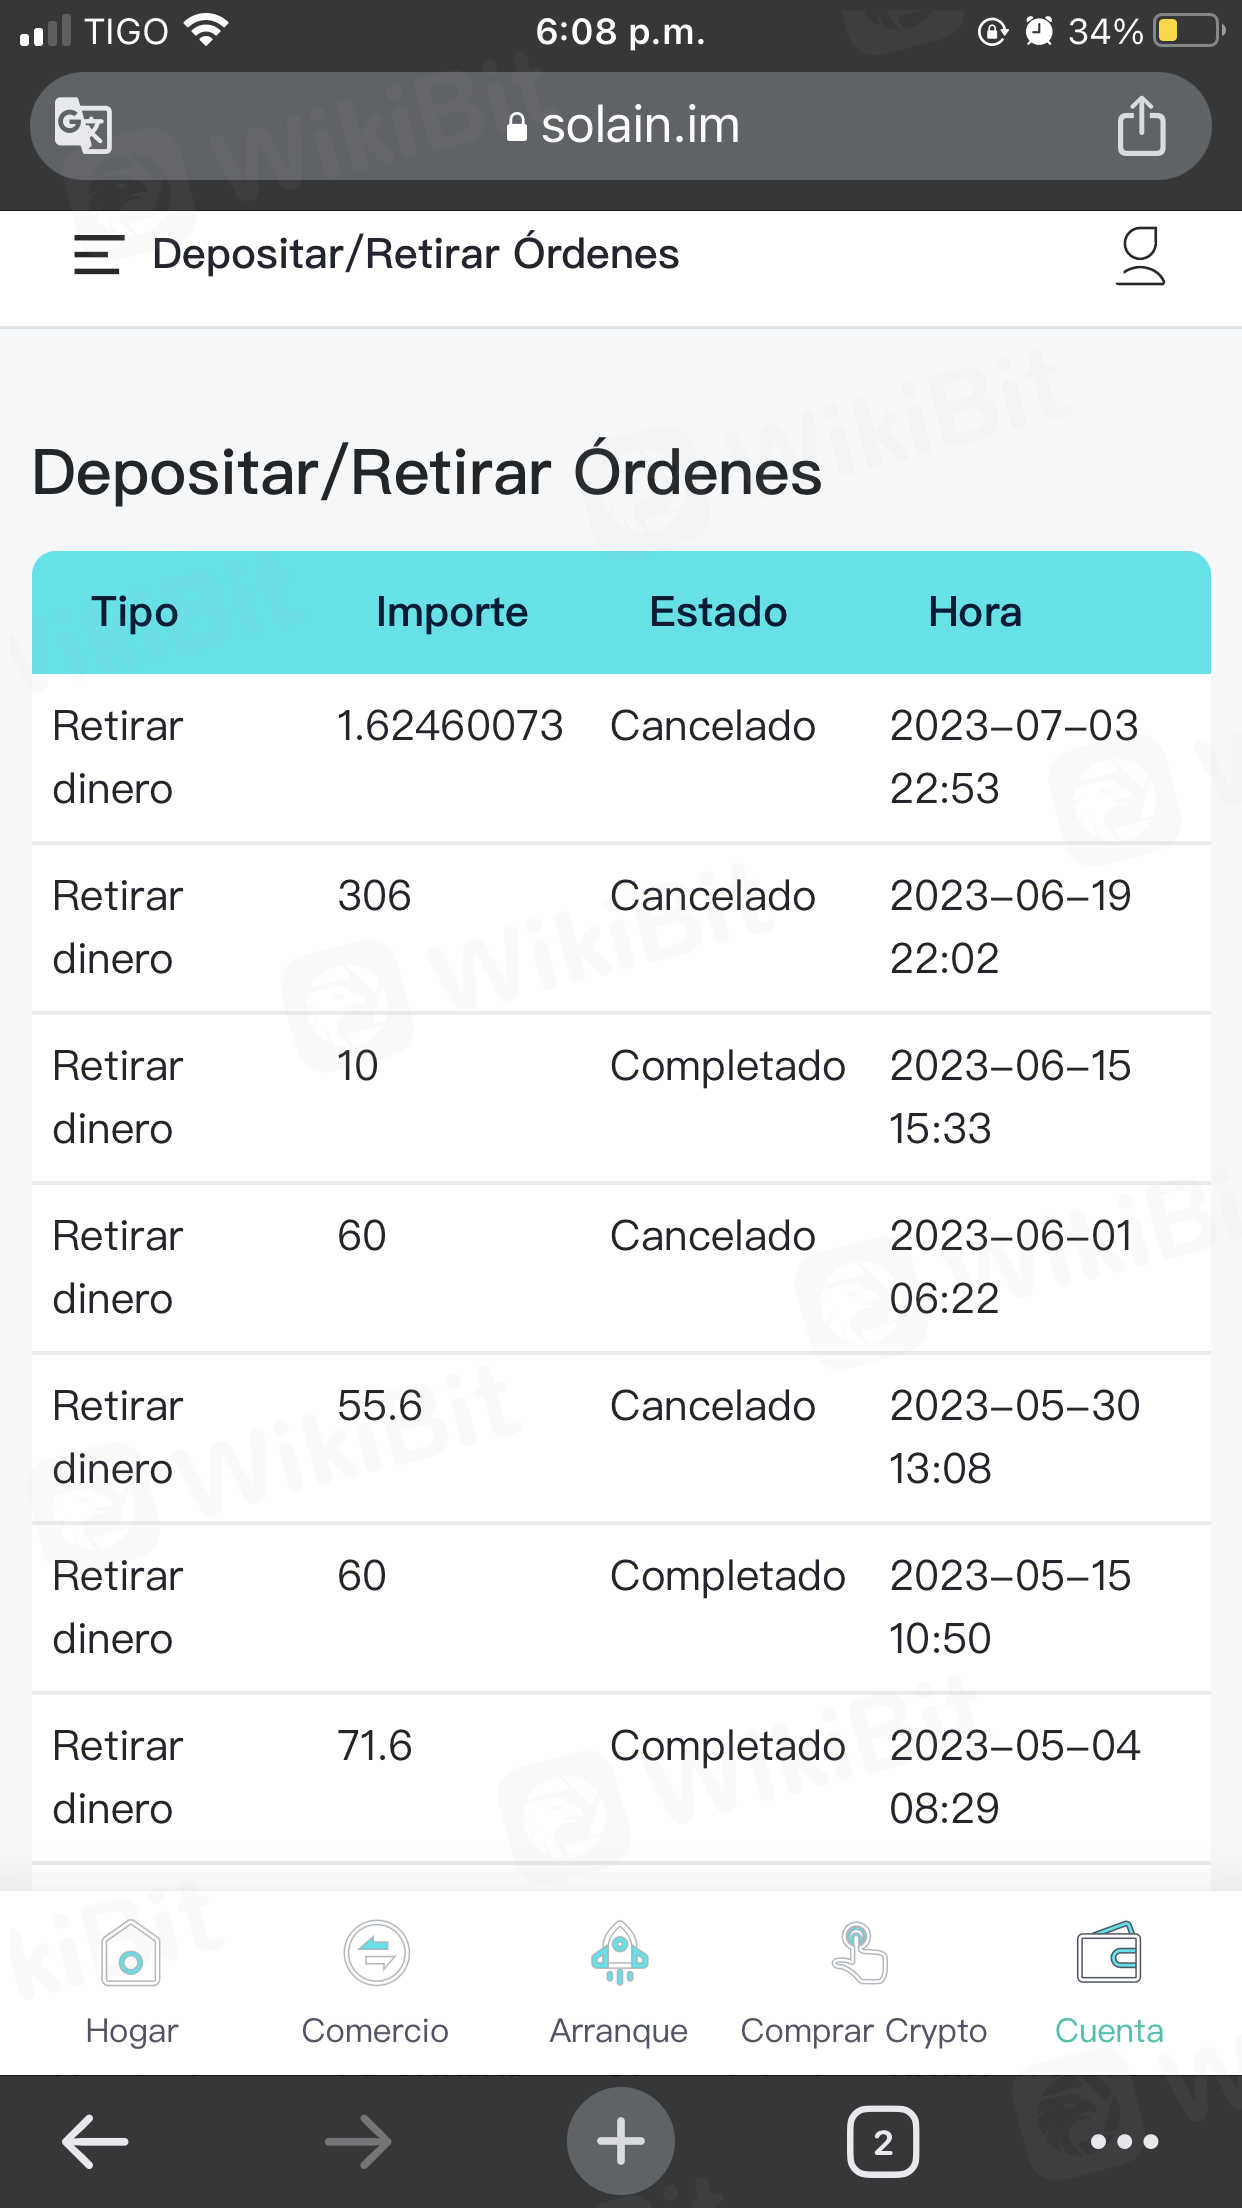Open the hamburger side menu
The height and width of the screenshot is (2208, 1242).
coord(98,255)
